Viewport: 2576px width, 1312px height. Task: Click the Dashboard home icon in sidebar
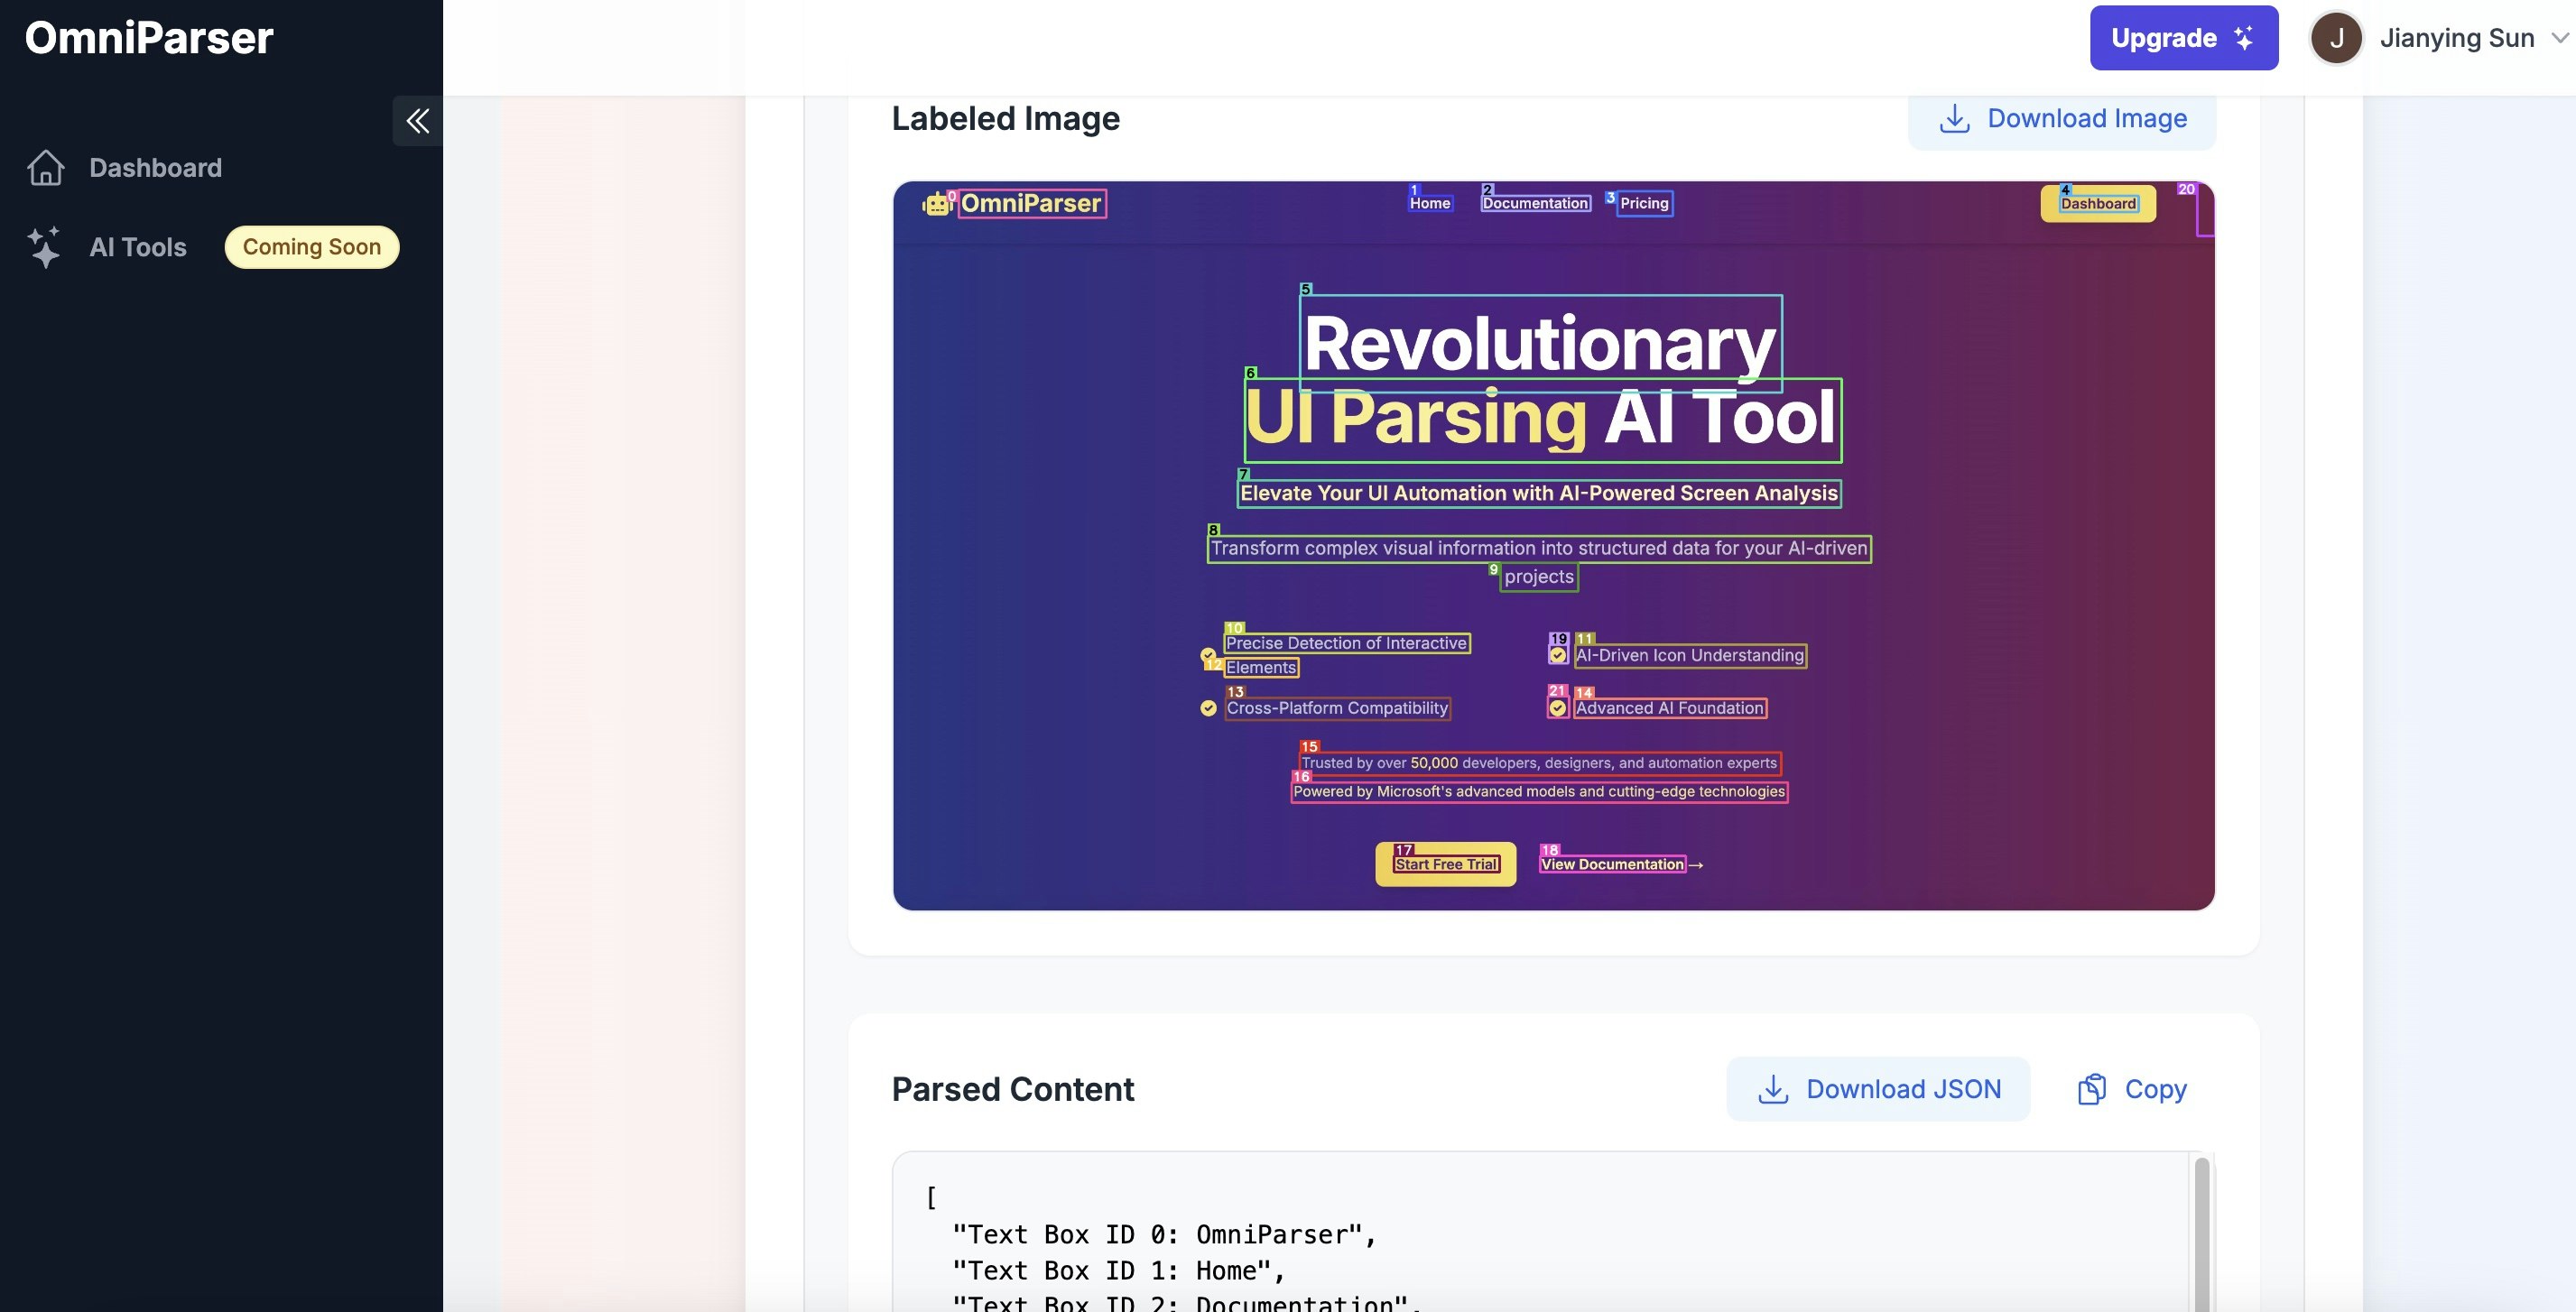pos(45,167)
